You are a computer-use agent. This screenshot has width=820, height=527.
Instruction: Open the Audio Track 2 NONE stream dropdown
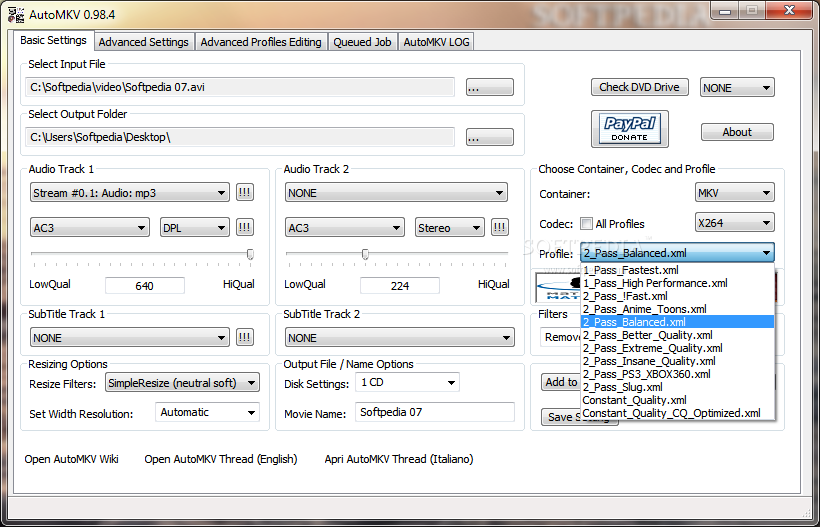pos(396,193)
